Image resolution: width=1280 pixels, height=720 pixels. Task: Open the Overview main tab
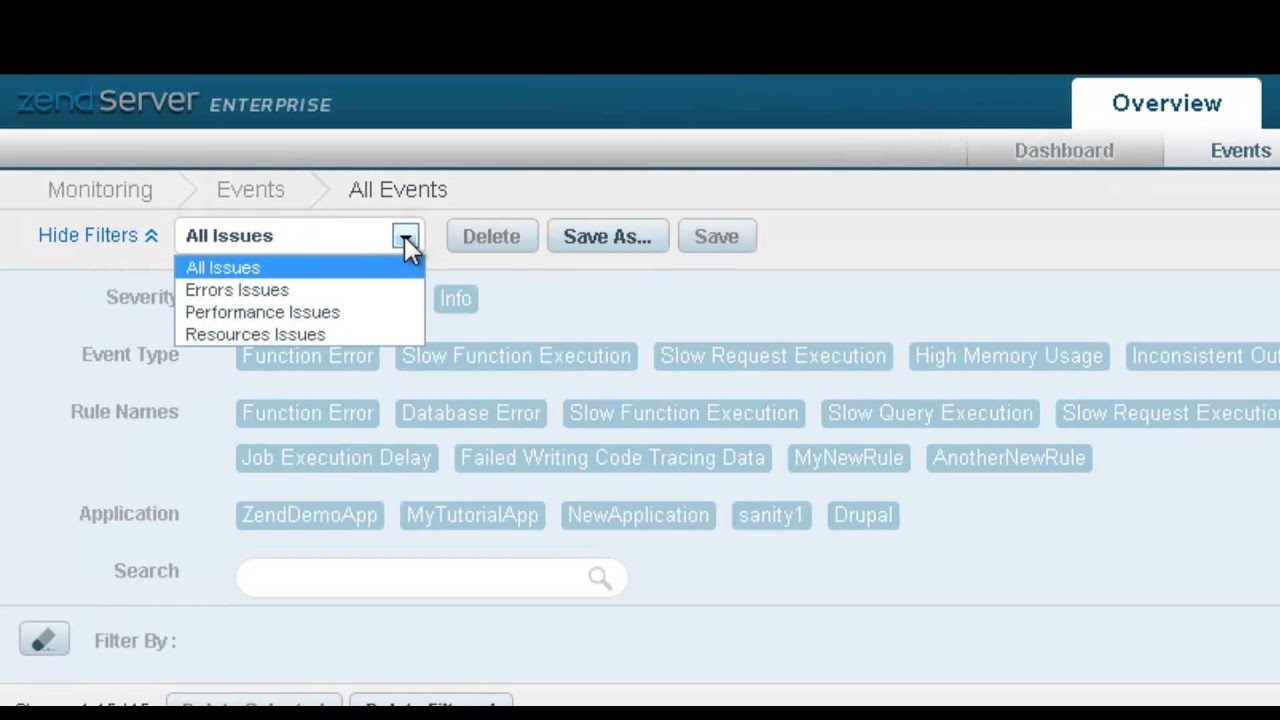pos(1167,103)
